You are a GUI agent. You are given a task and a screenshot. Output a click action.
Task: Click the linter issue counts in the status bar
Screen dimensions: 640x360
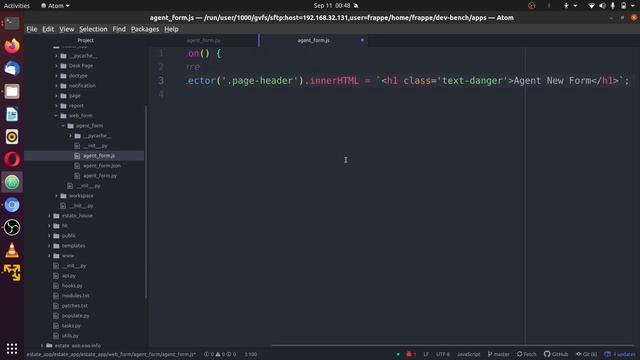pyautogui.click(x=220, y=354)
